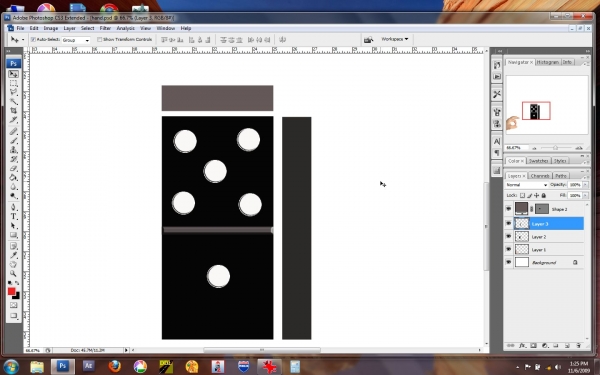Viewport: 600px width, 375px height.
Task: Click Firefox in the Windows taskbar
Action: coord(114,366)
